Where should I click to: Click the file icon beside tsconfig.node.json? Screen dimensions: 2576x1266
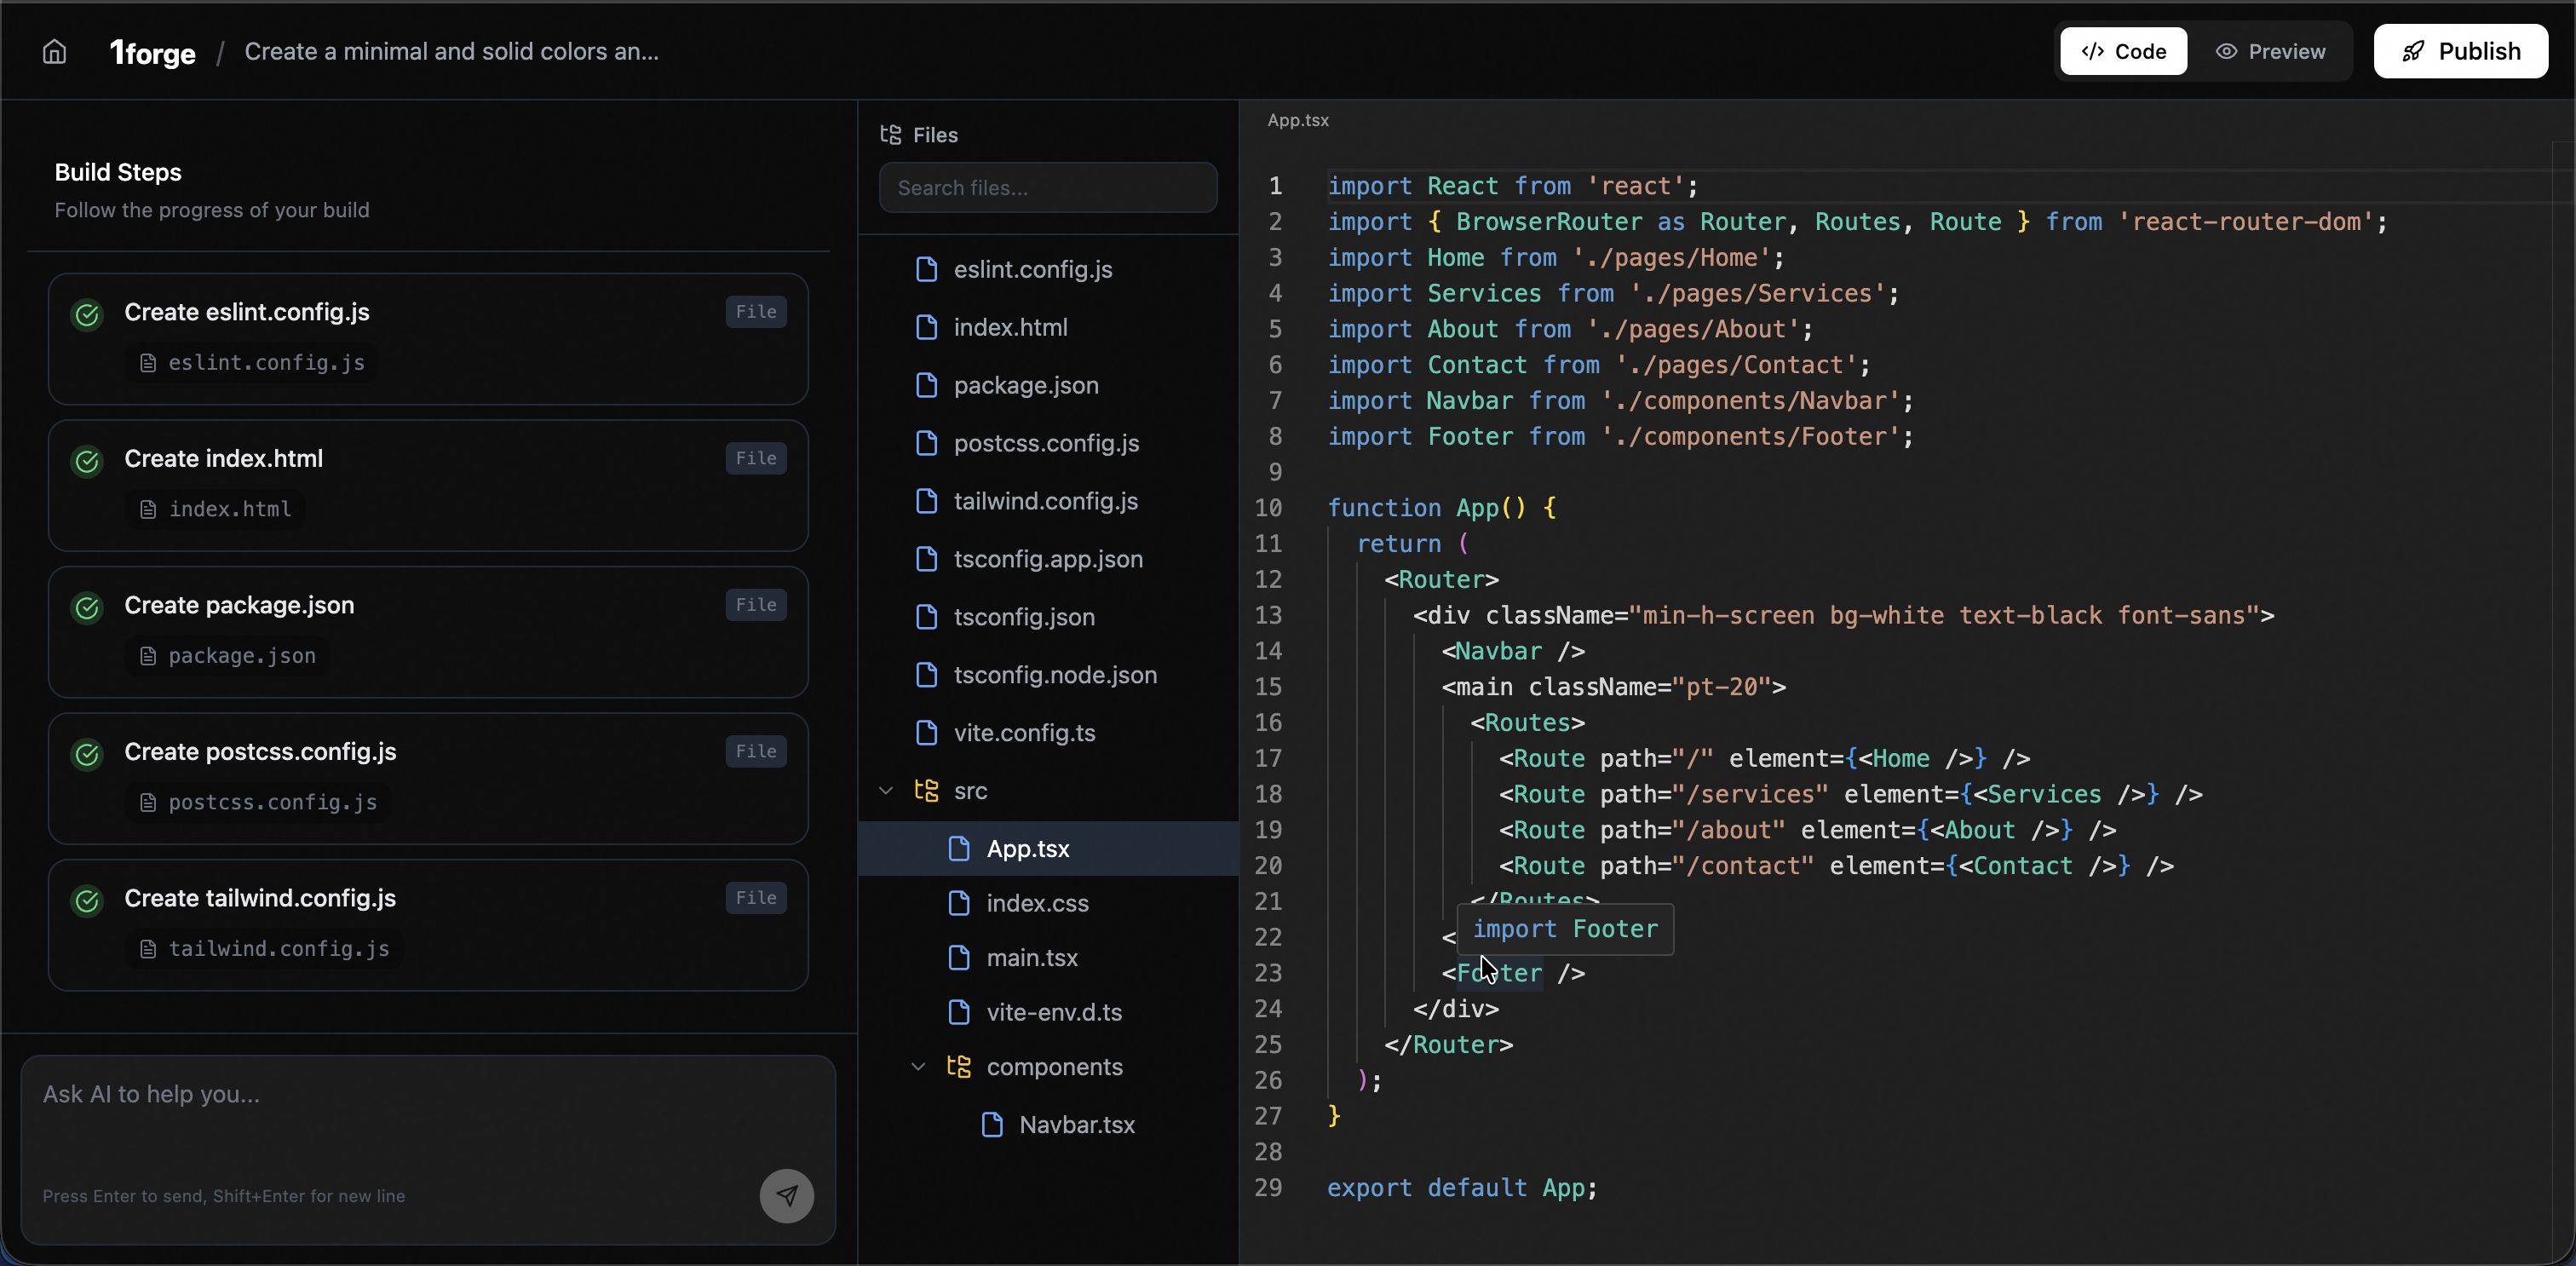[926, 675]
